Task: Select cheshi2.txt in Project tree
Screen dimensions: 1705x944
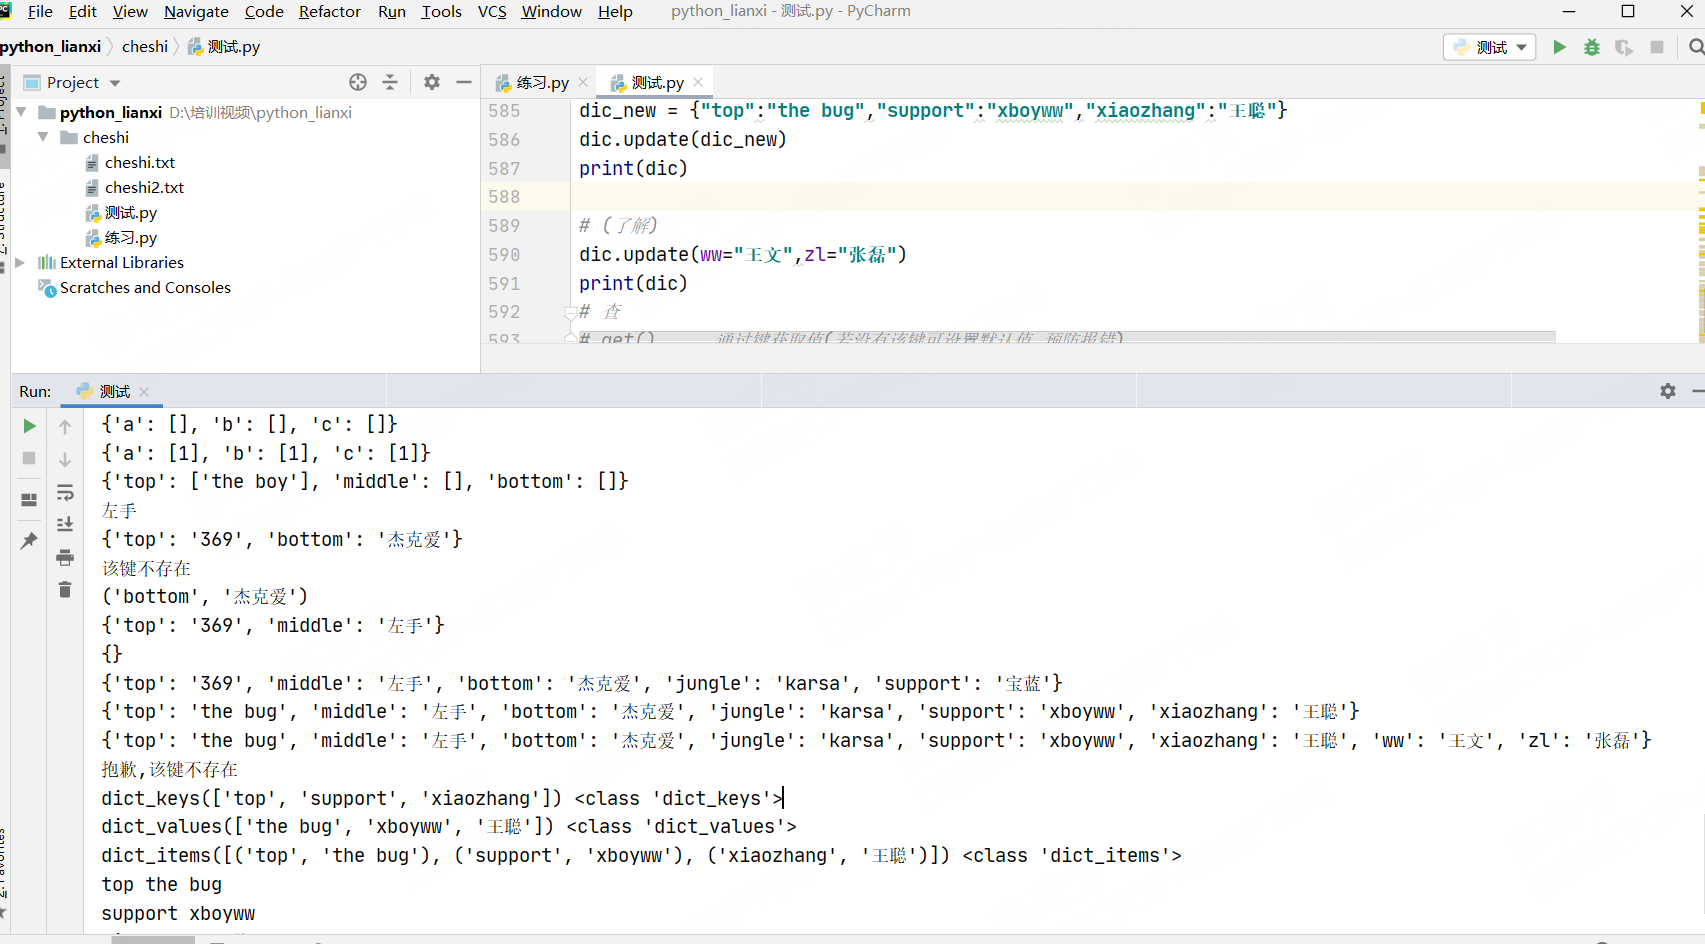Action: [x=145, y=187]
